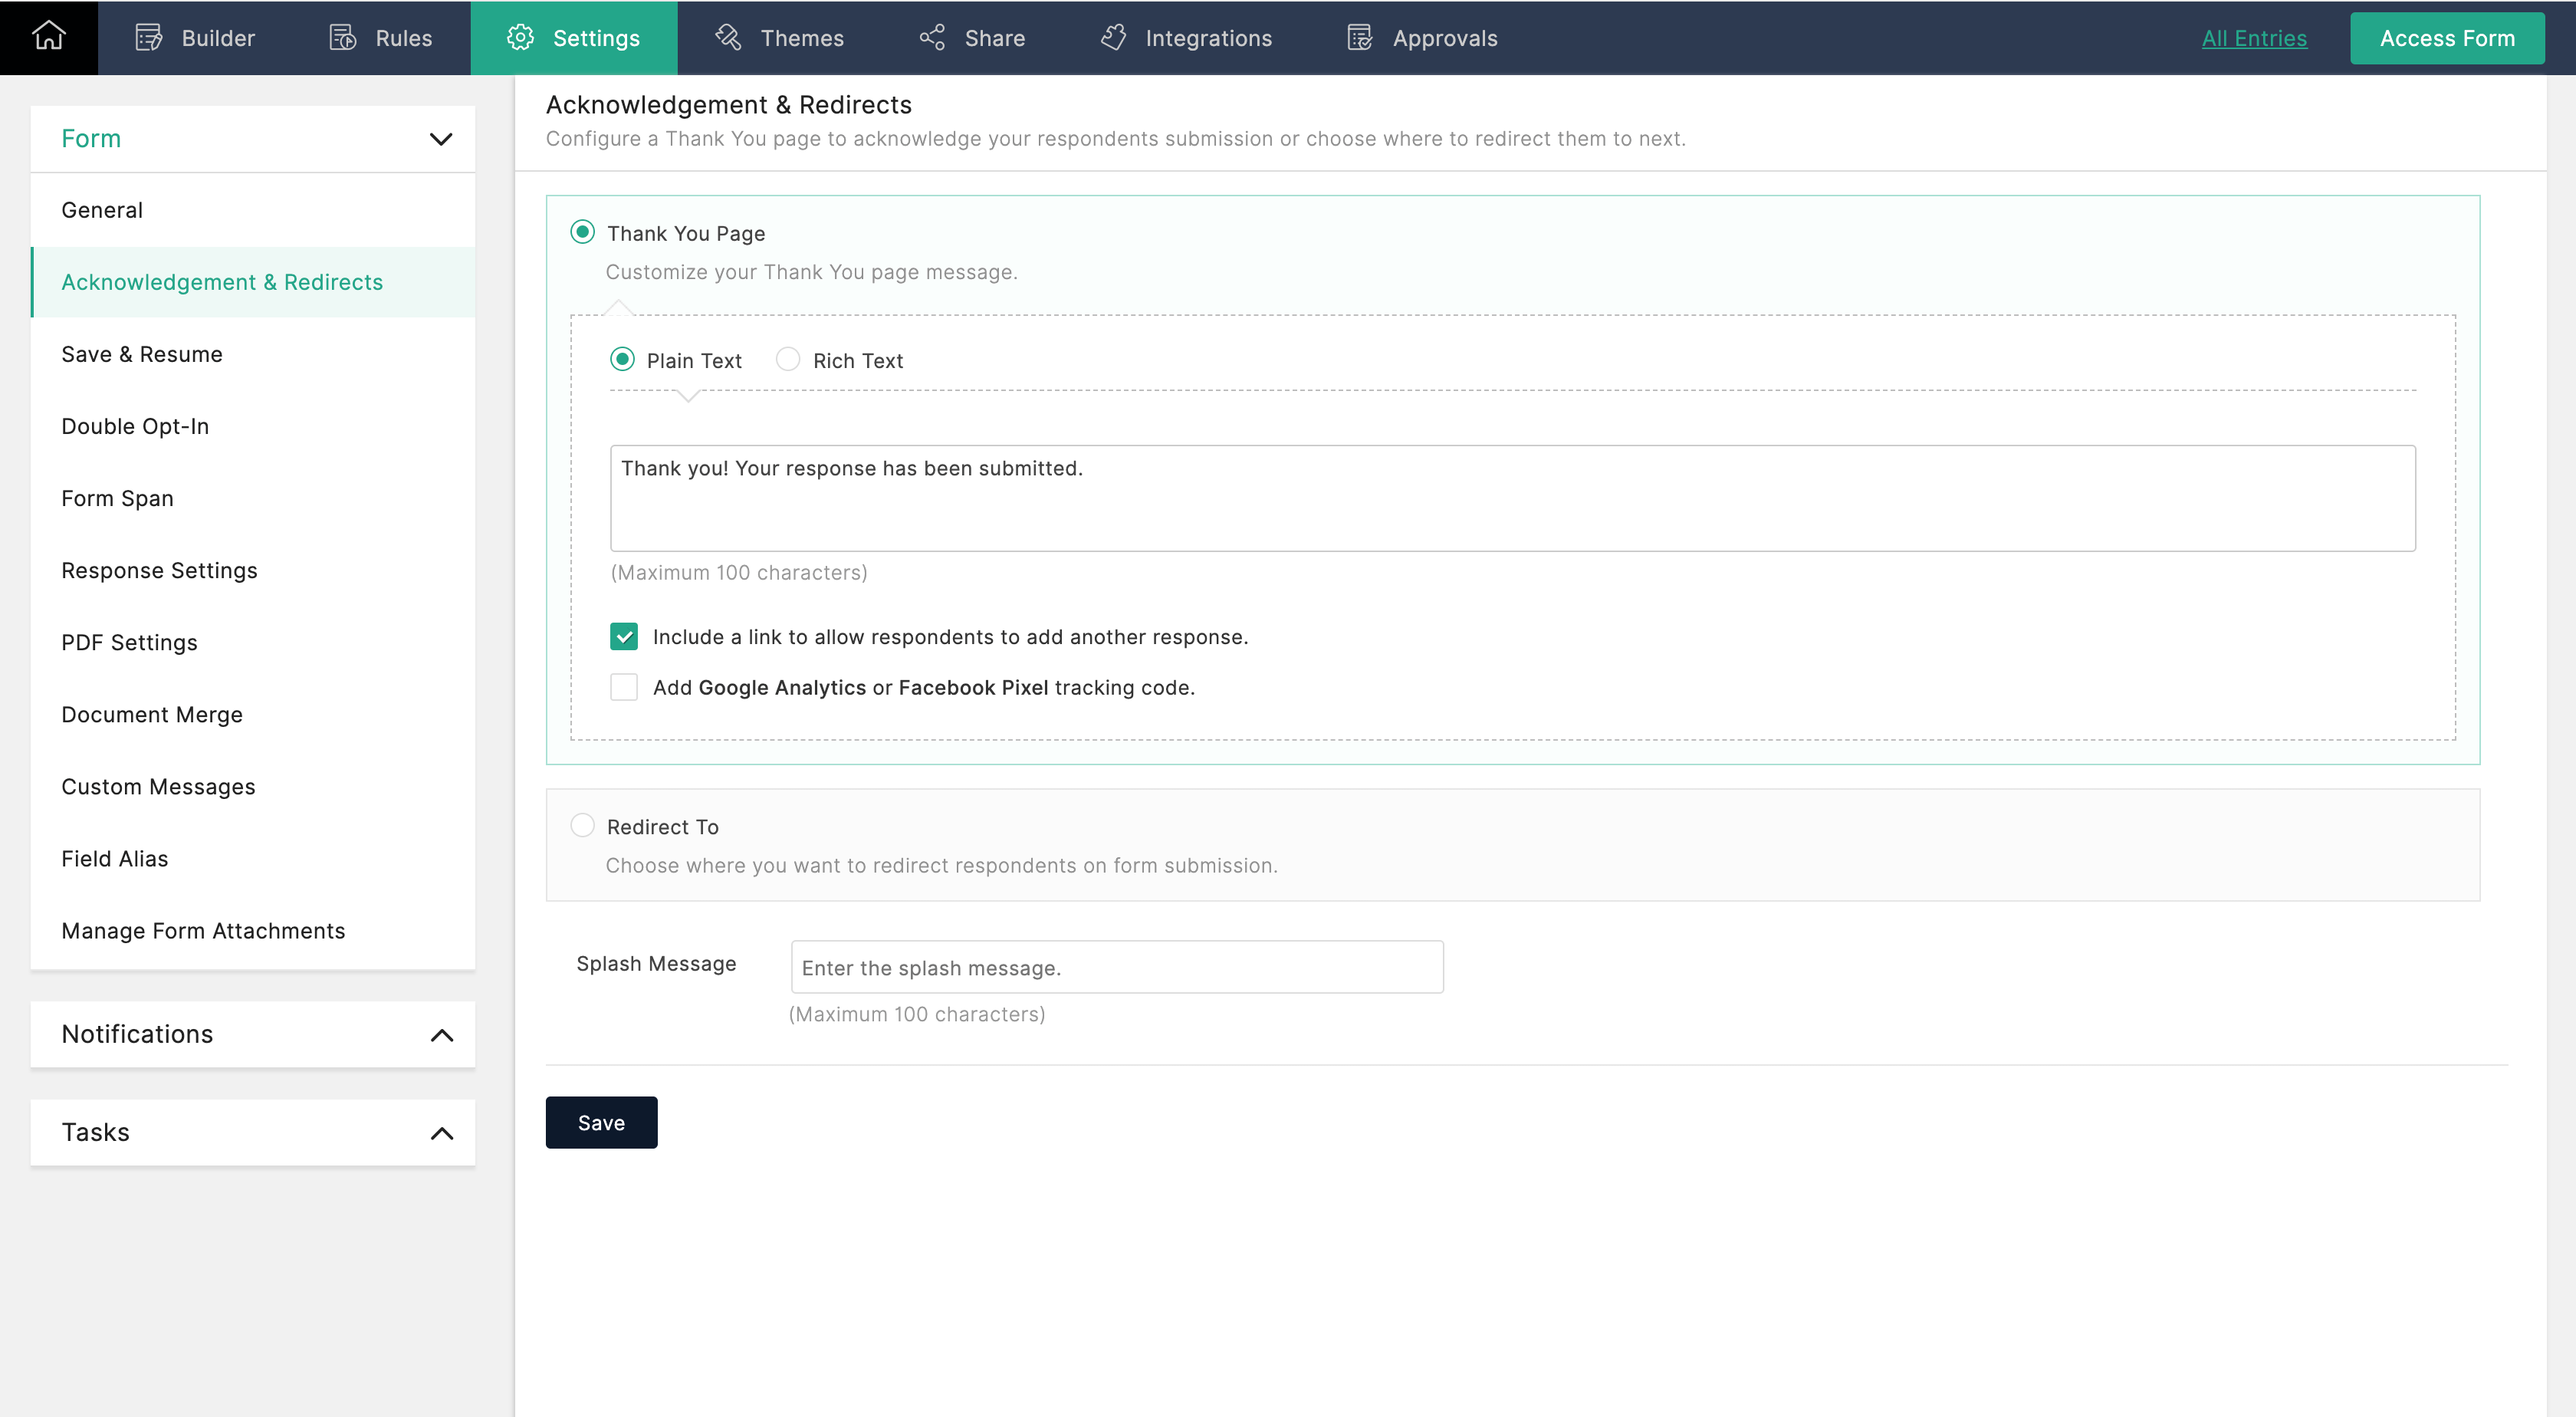Click the Tasks section header
Screen dimensions: 2576x1417
point(253,1132)
